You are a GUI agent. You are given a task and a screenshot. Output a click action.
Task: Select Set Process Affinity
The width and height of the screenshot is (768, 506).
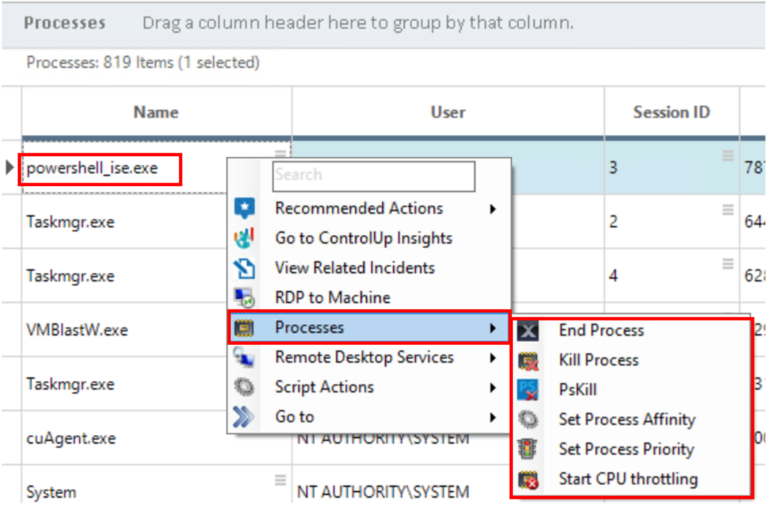pyautogui.click(x=631, y=420)
